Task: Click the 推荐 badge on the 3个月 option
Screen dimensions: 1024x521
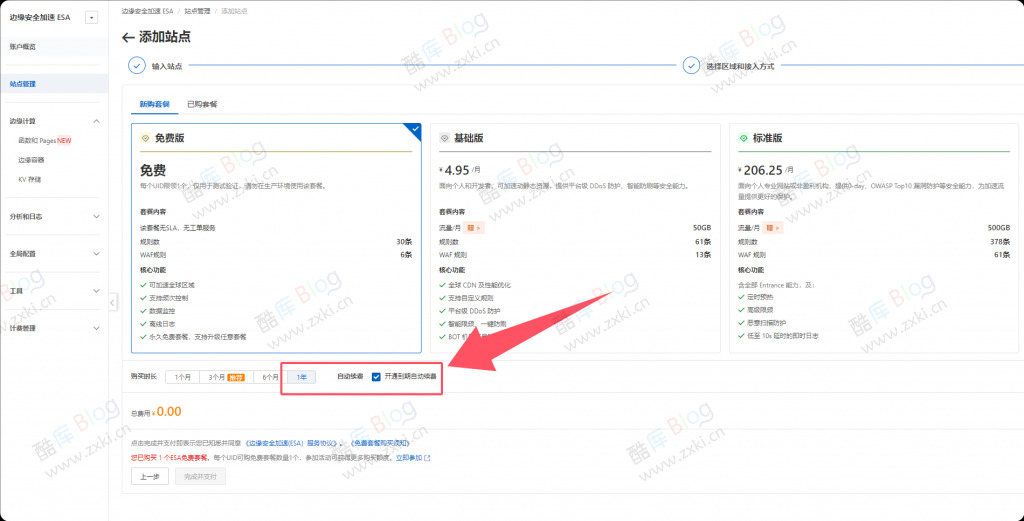Action: pos(235,377)
